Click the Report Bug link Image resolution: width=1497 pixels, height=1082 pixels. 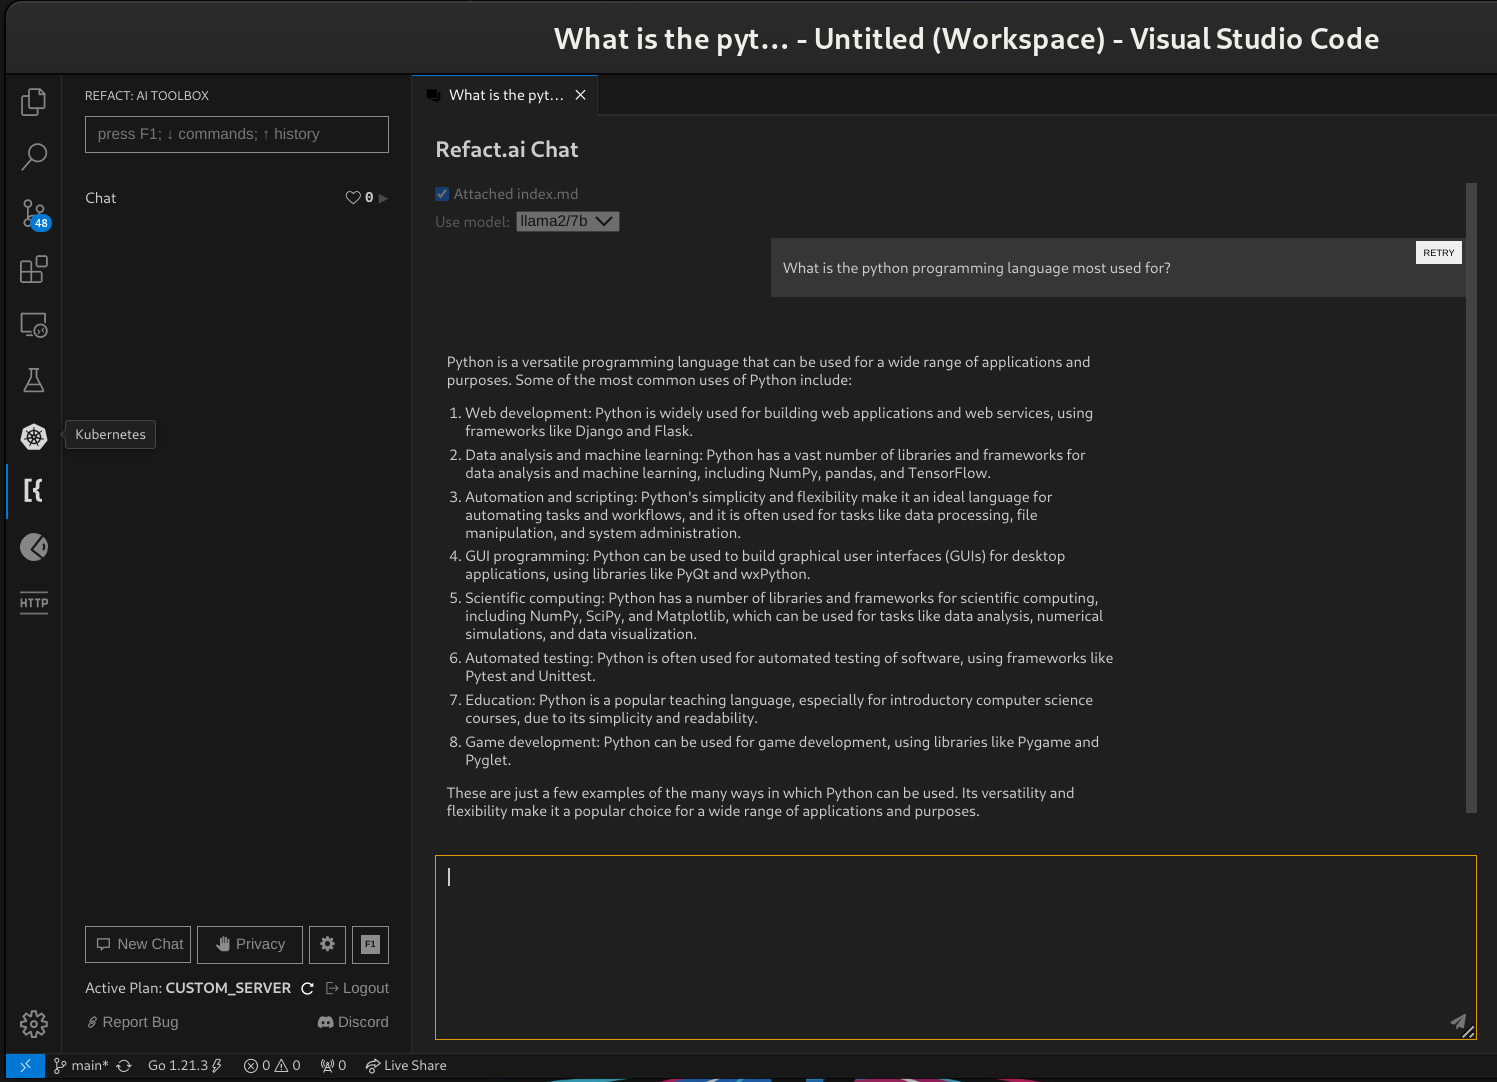click(x=132, y=1022)
